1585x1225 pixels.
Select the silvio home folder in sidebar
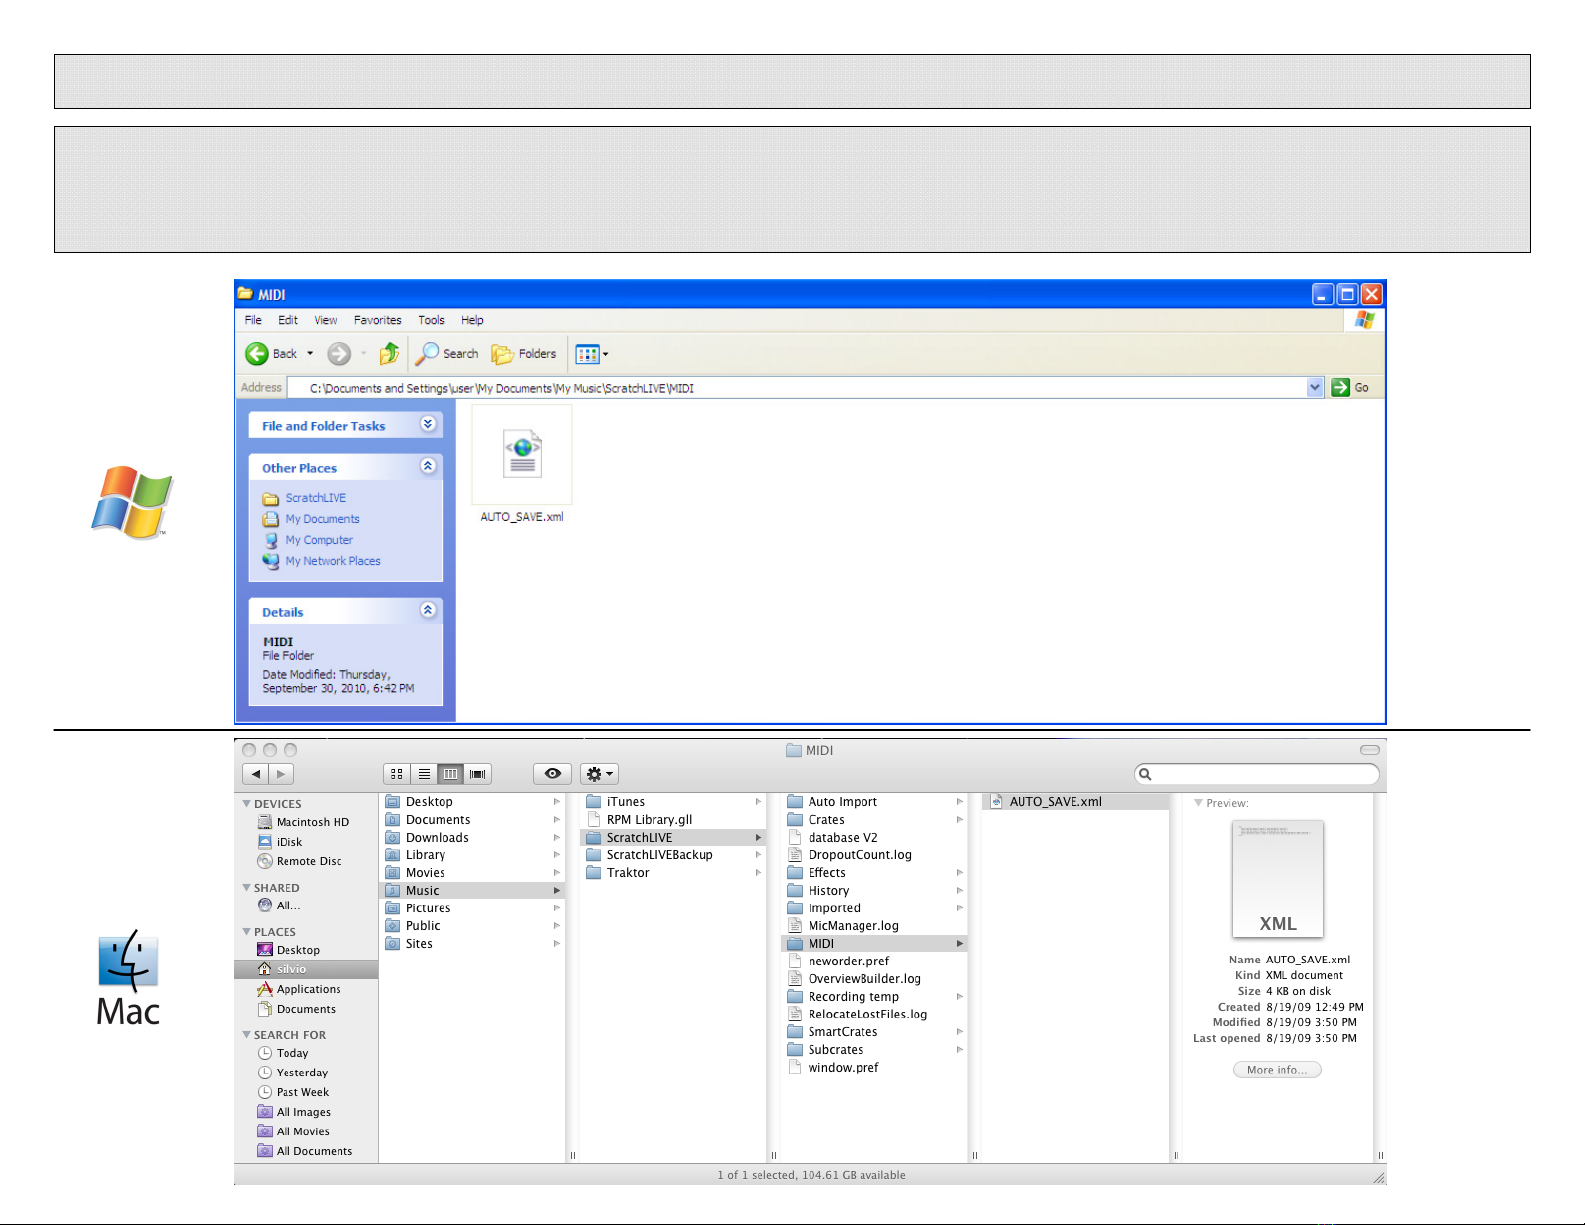click(x=306, y=969)
